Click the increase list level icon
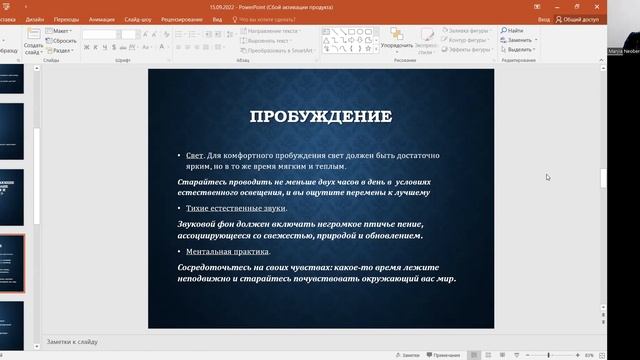The image size is (640, 360). pyautogui.click(x=218, y=35)
